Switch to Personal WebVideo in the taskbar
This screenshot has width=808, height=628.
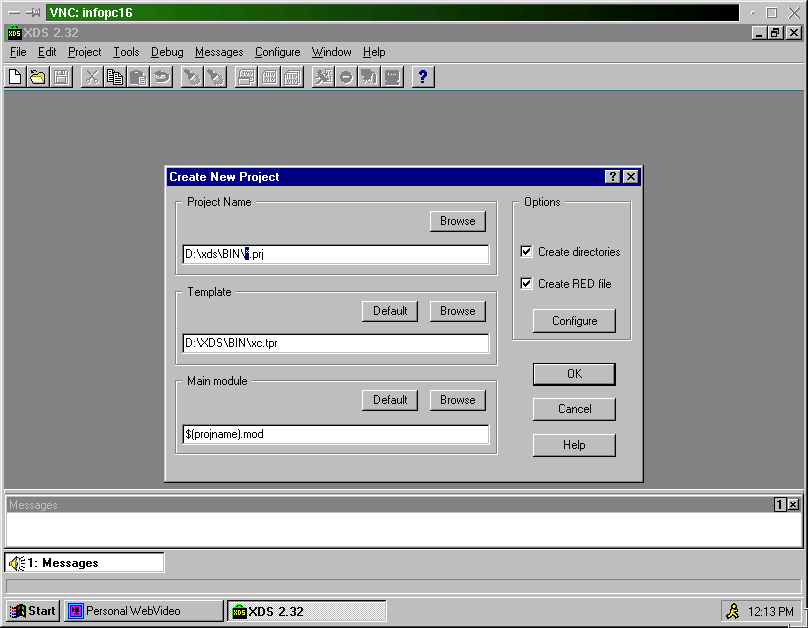144,611
